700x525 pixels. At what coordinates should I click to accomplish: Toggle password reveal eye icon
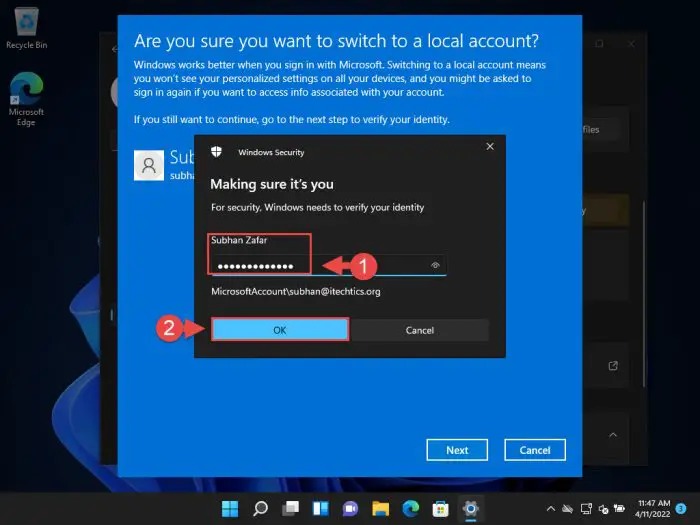click(436, 266)
